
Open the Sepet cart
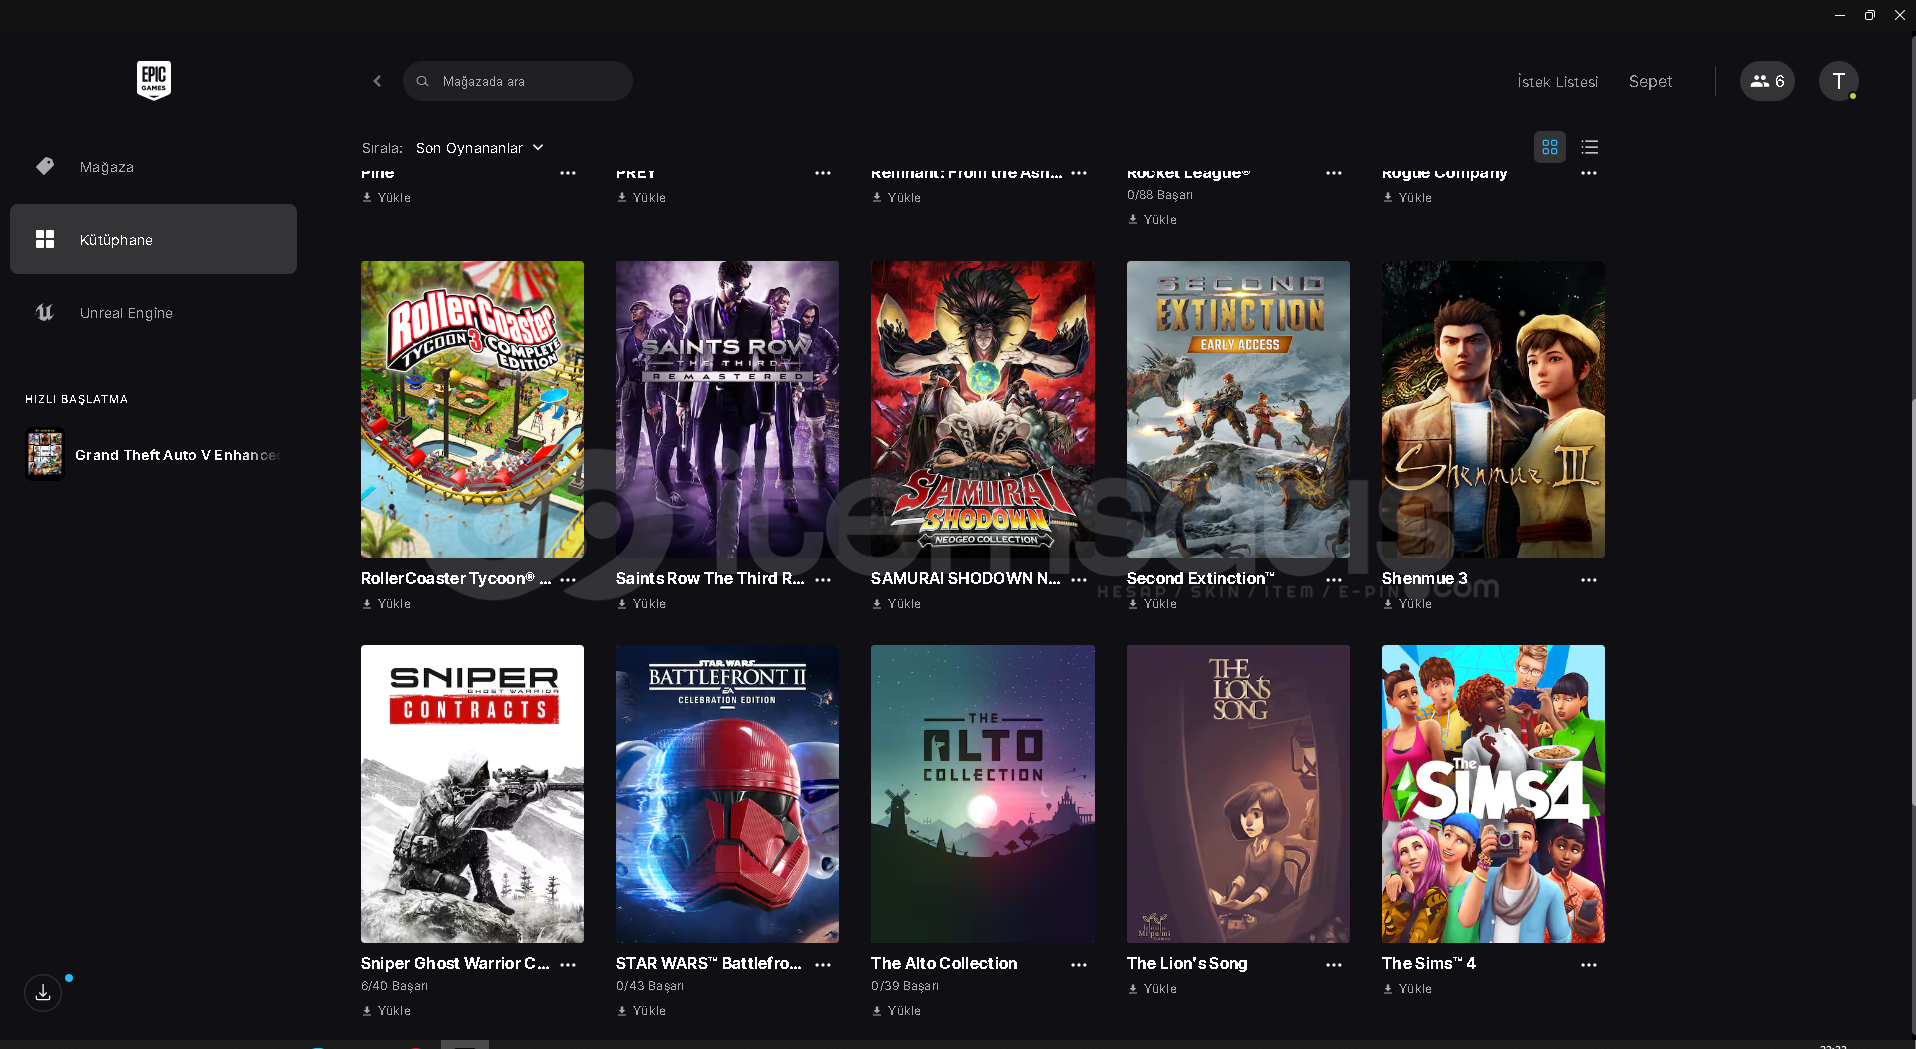click(x=1650, y=82)
